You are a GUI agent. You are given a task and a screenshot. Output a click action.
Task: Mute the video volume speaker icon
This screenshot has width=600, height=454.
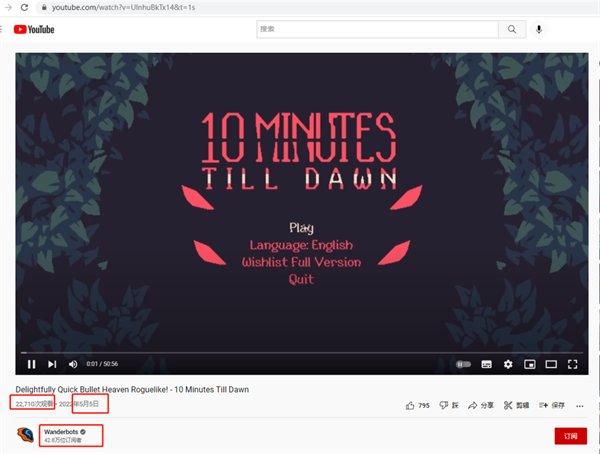coord(73,364)
